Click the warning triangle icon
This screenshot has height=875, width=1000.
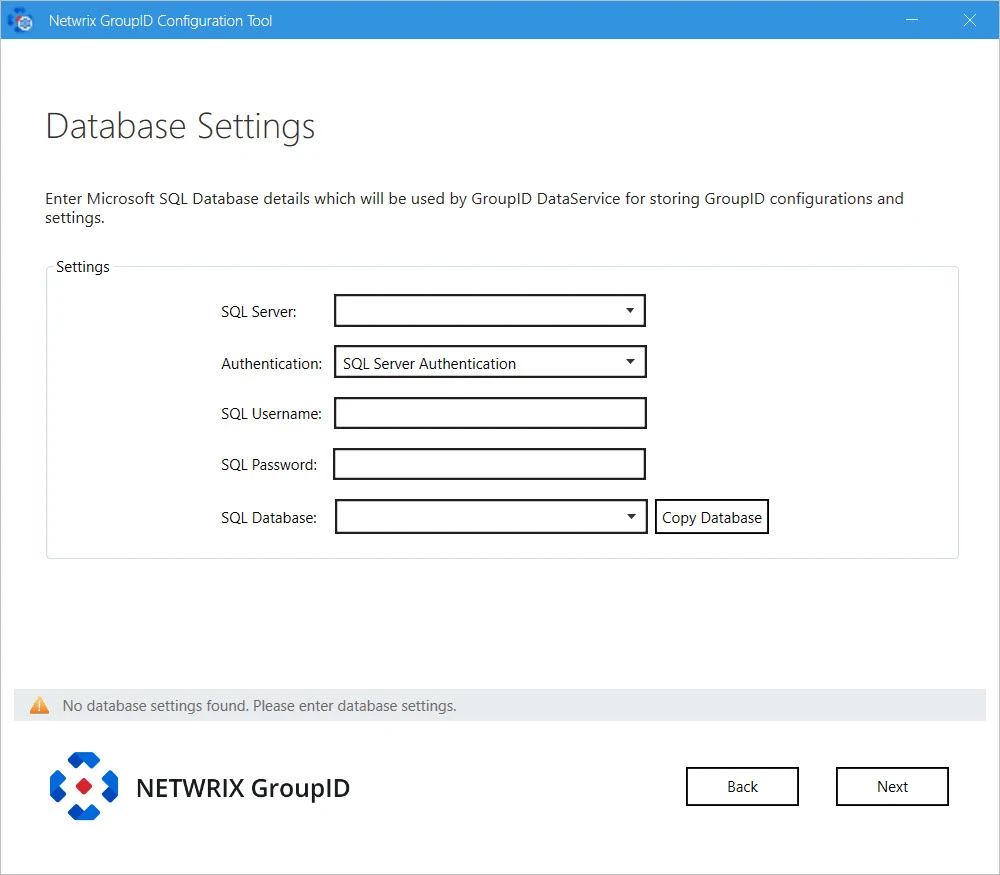coord(40,705)
